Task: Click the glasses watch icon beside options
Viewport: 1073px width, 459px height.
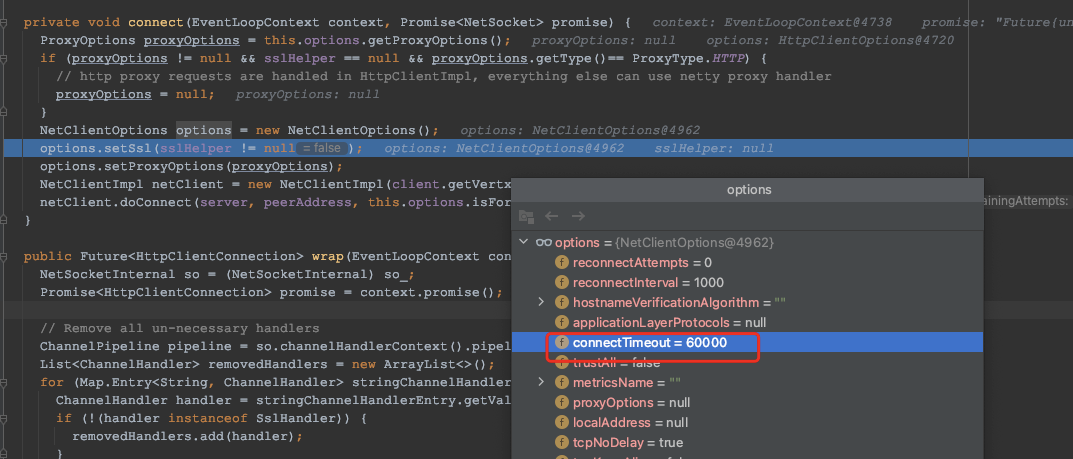Action: (x=544, y=242)
